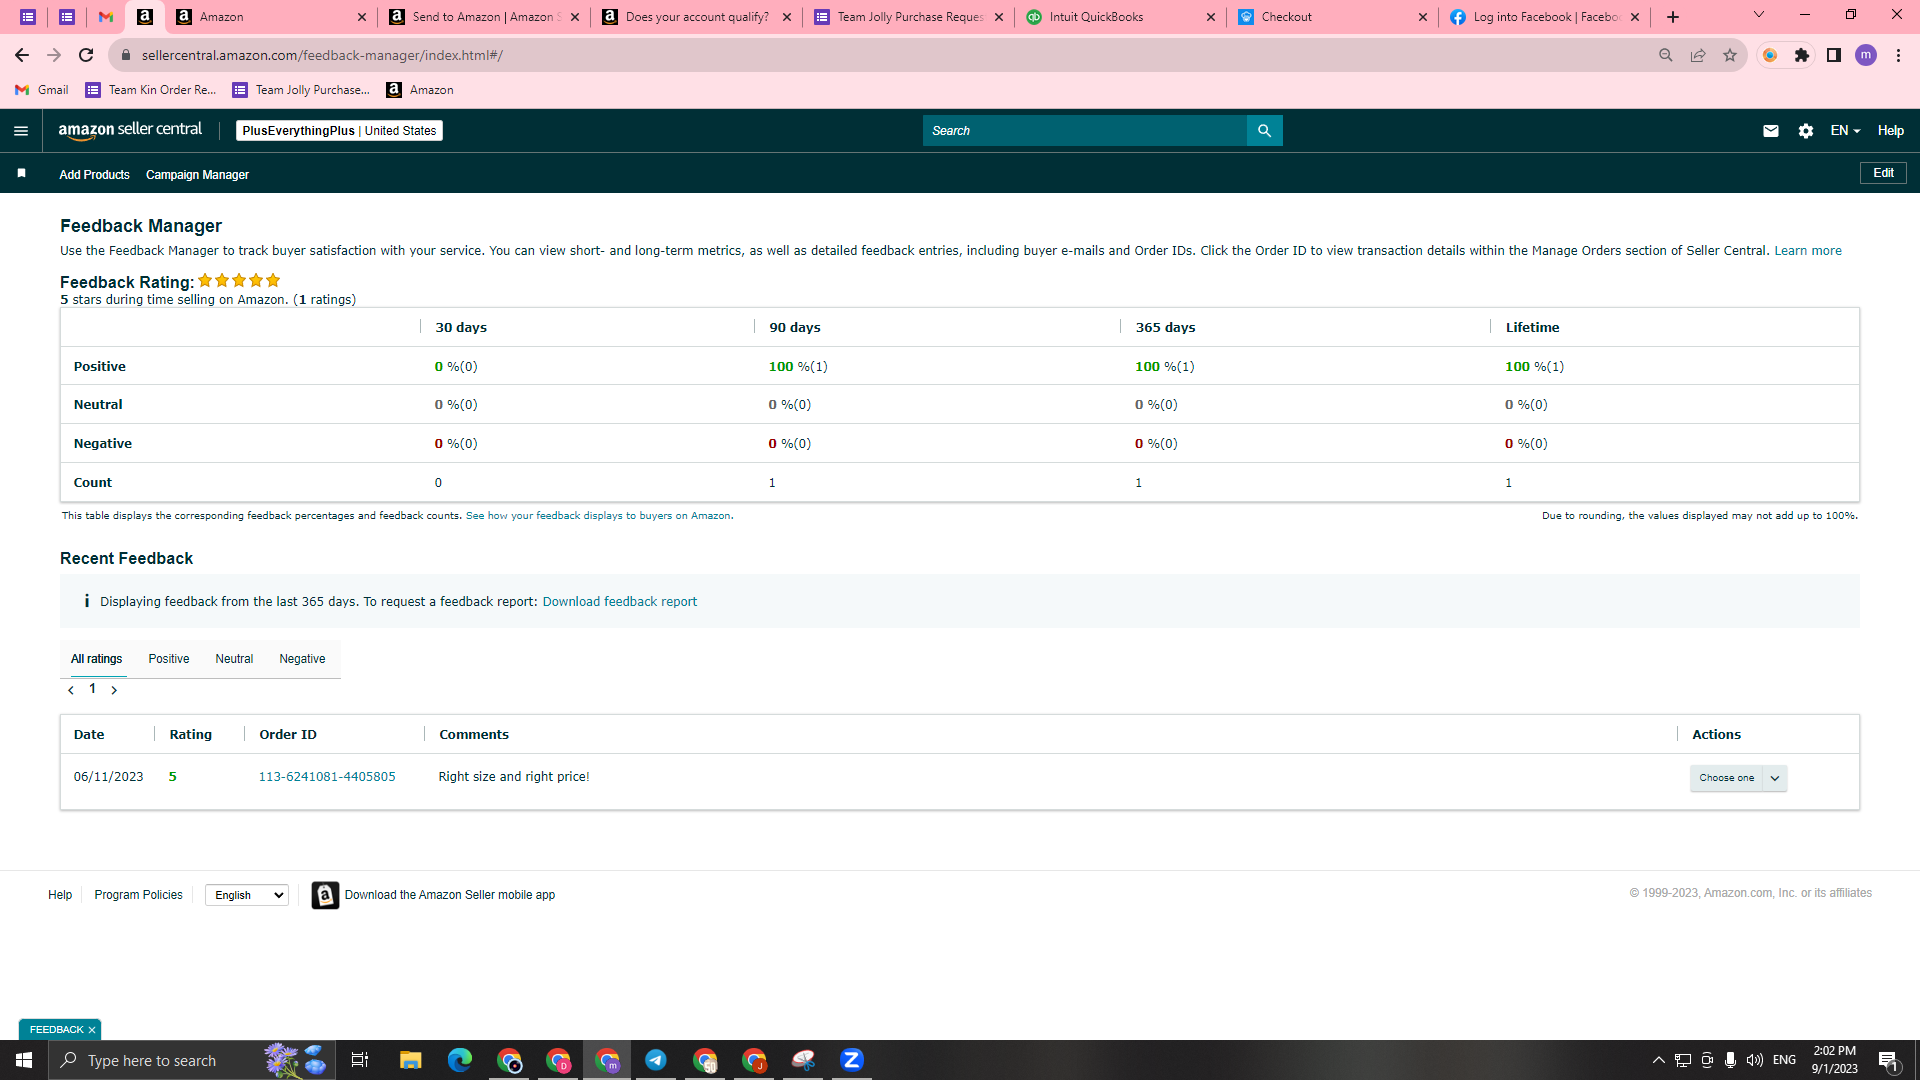Open a new browser tab
Viewport: 1920px width, 1080px height.
tap(1673, 17)
